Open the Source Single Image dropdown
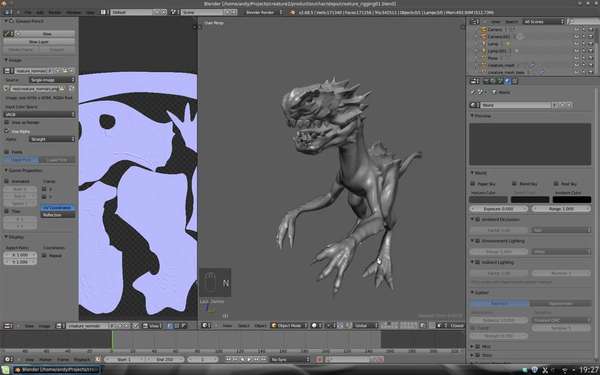This screenshot has width=600, height=375. click(x=52, y=80)
